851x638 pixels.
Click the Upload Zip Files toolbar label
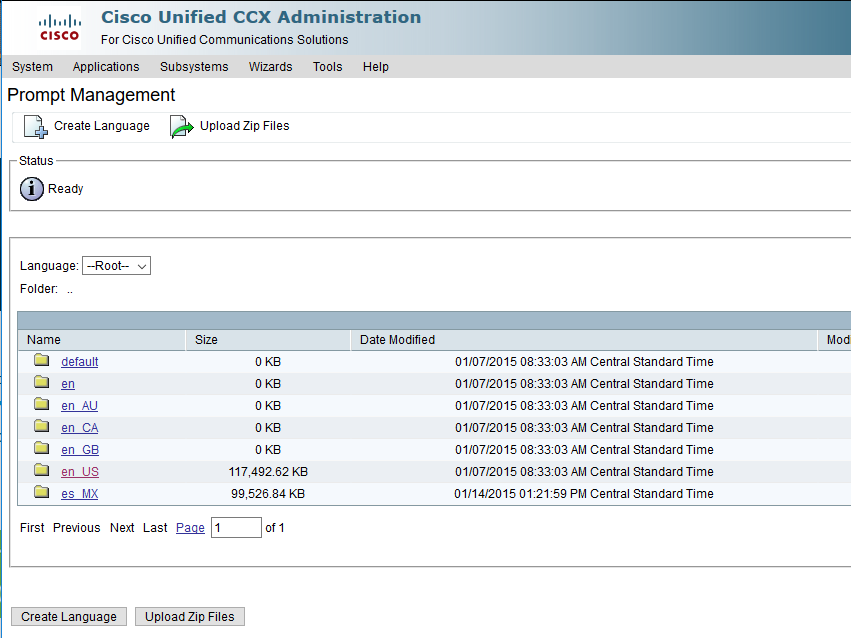(x=245, y=126)
